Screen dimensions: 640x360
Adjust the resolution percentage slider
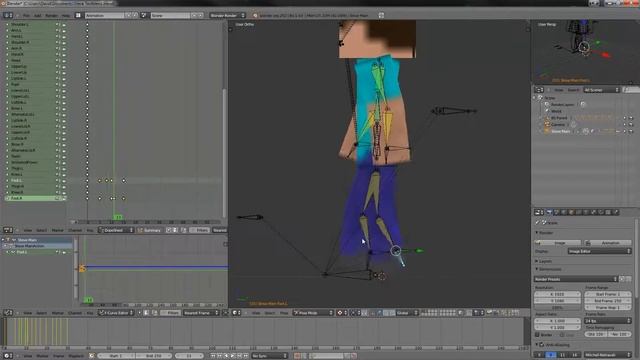[558, 307]
